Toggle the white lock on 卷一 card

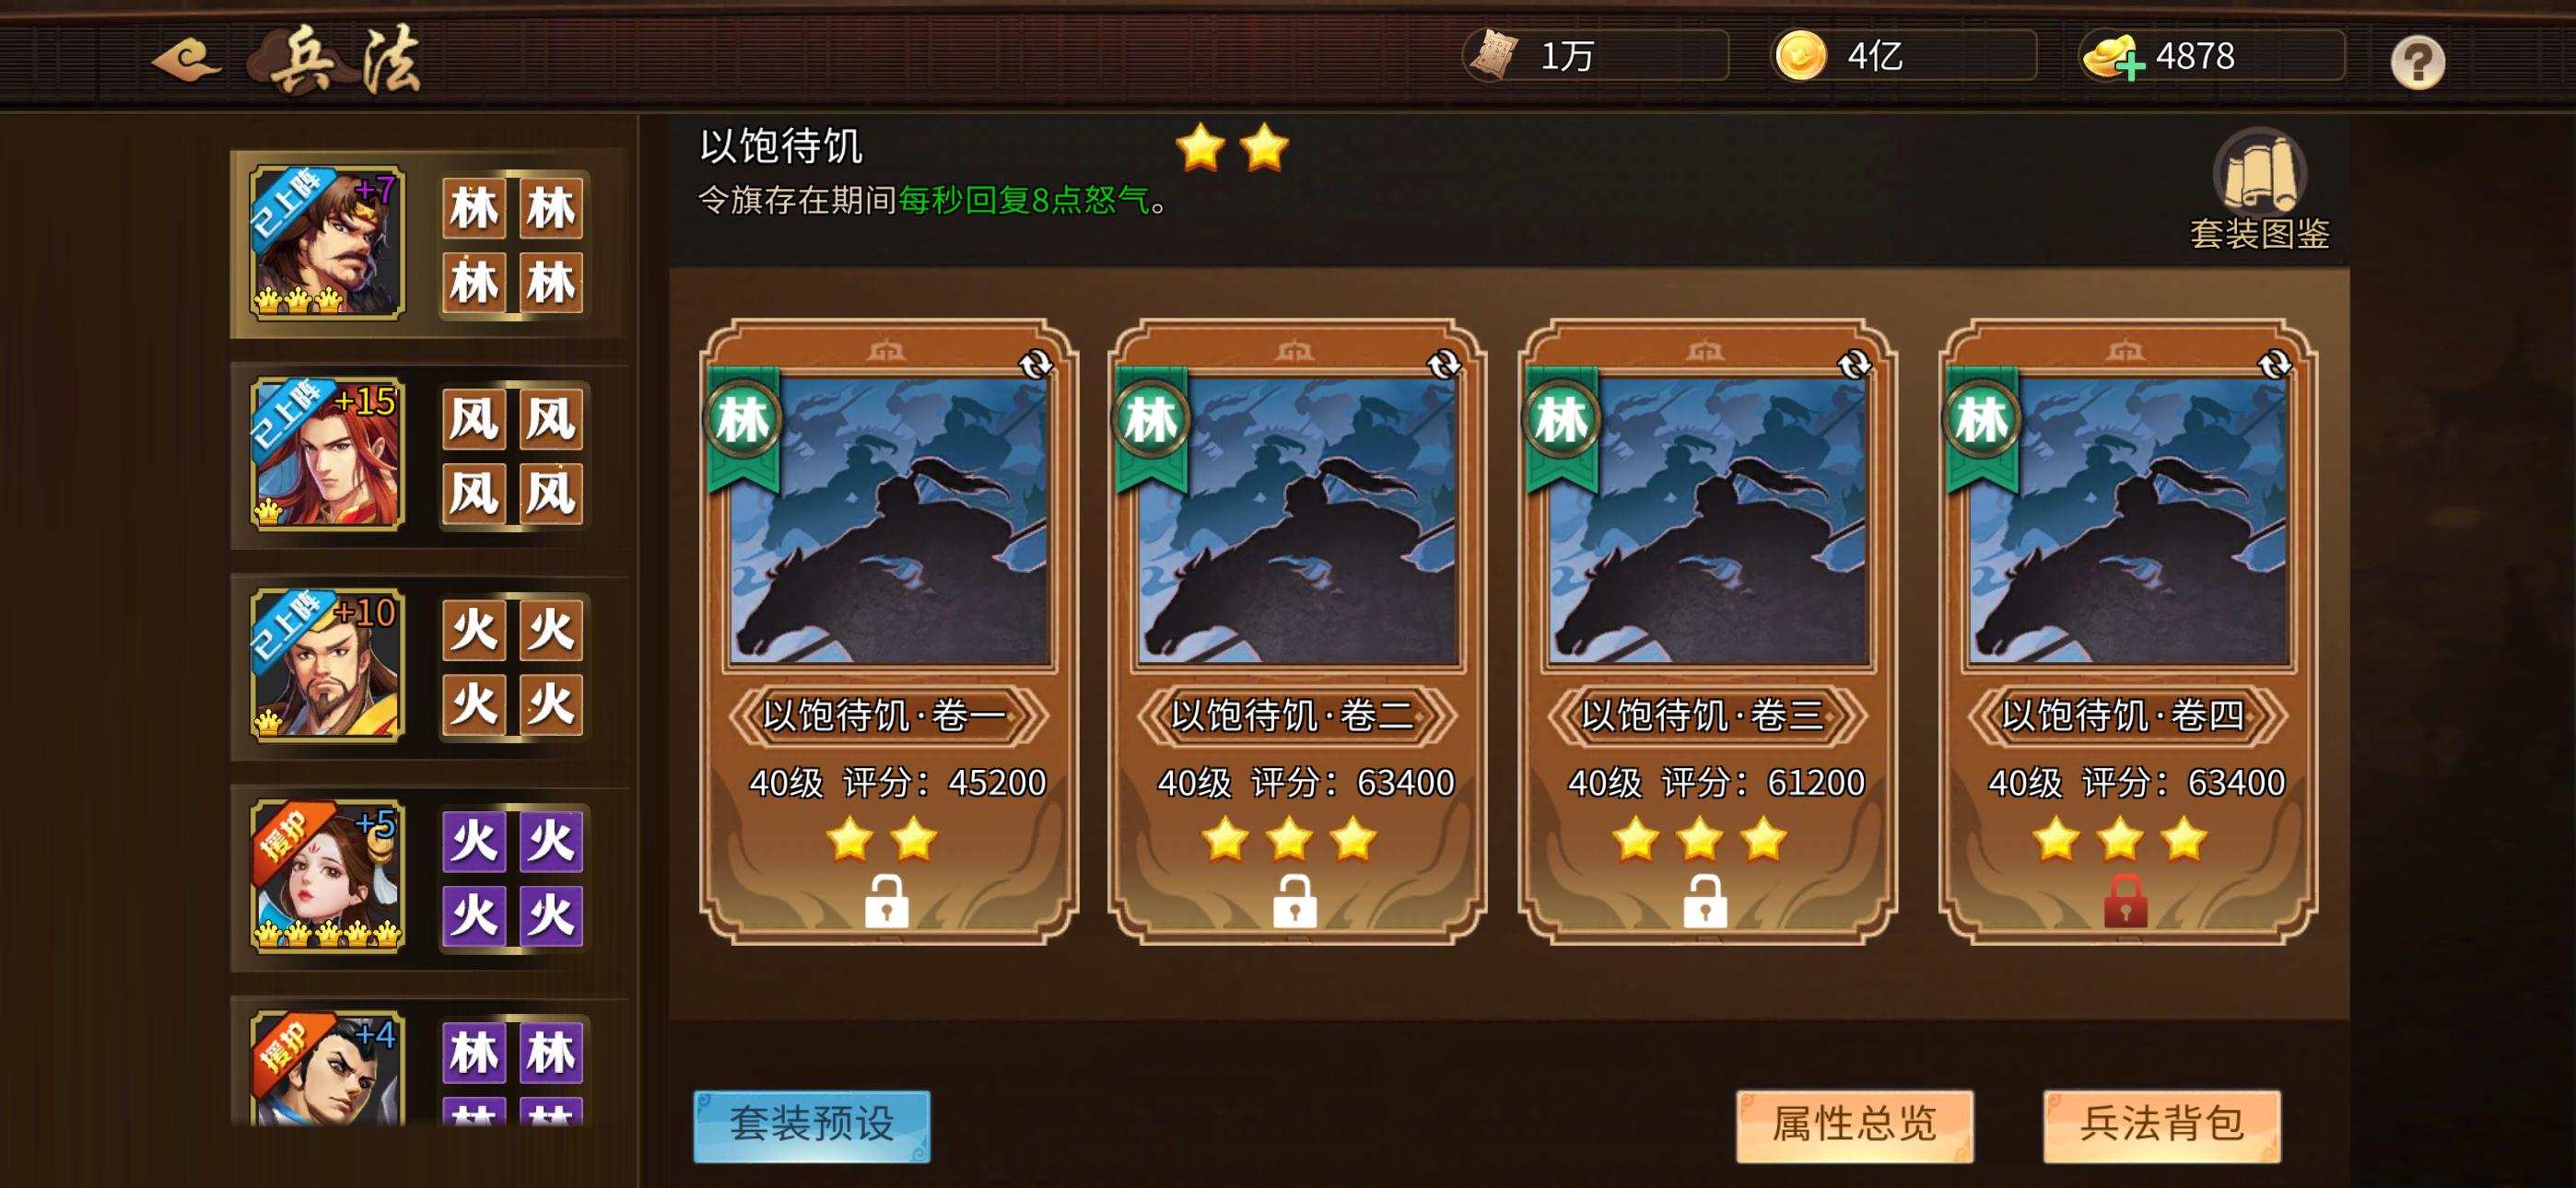pyautogui.click(x=886, y=901)
